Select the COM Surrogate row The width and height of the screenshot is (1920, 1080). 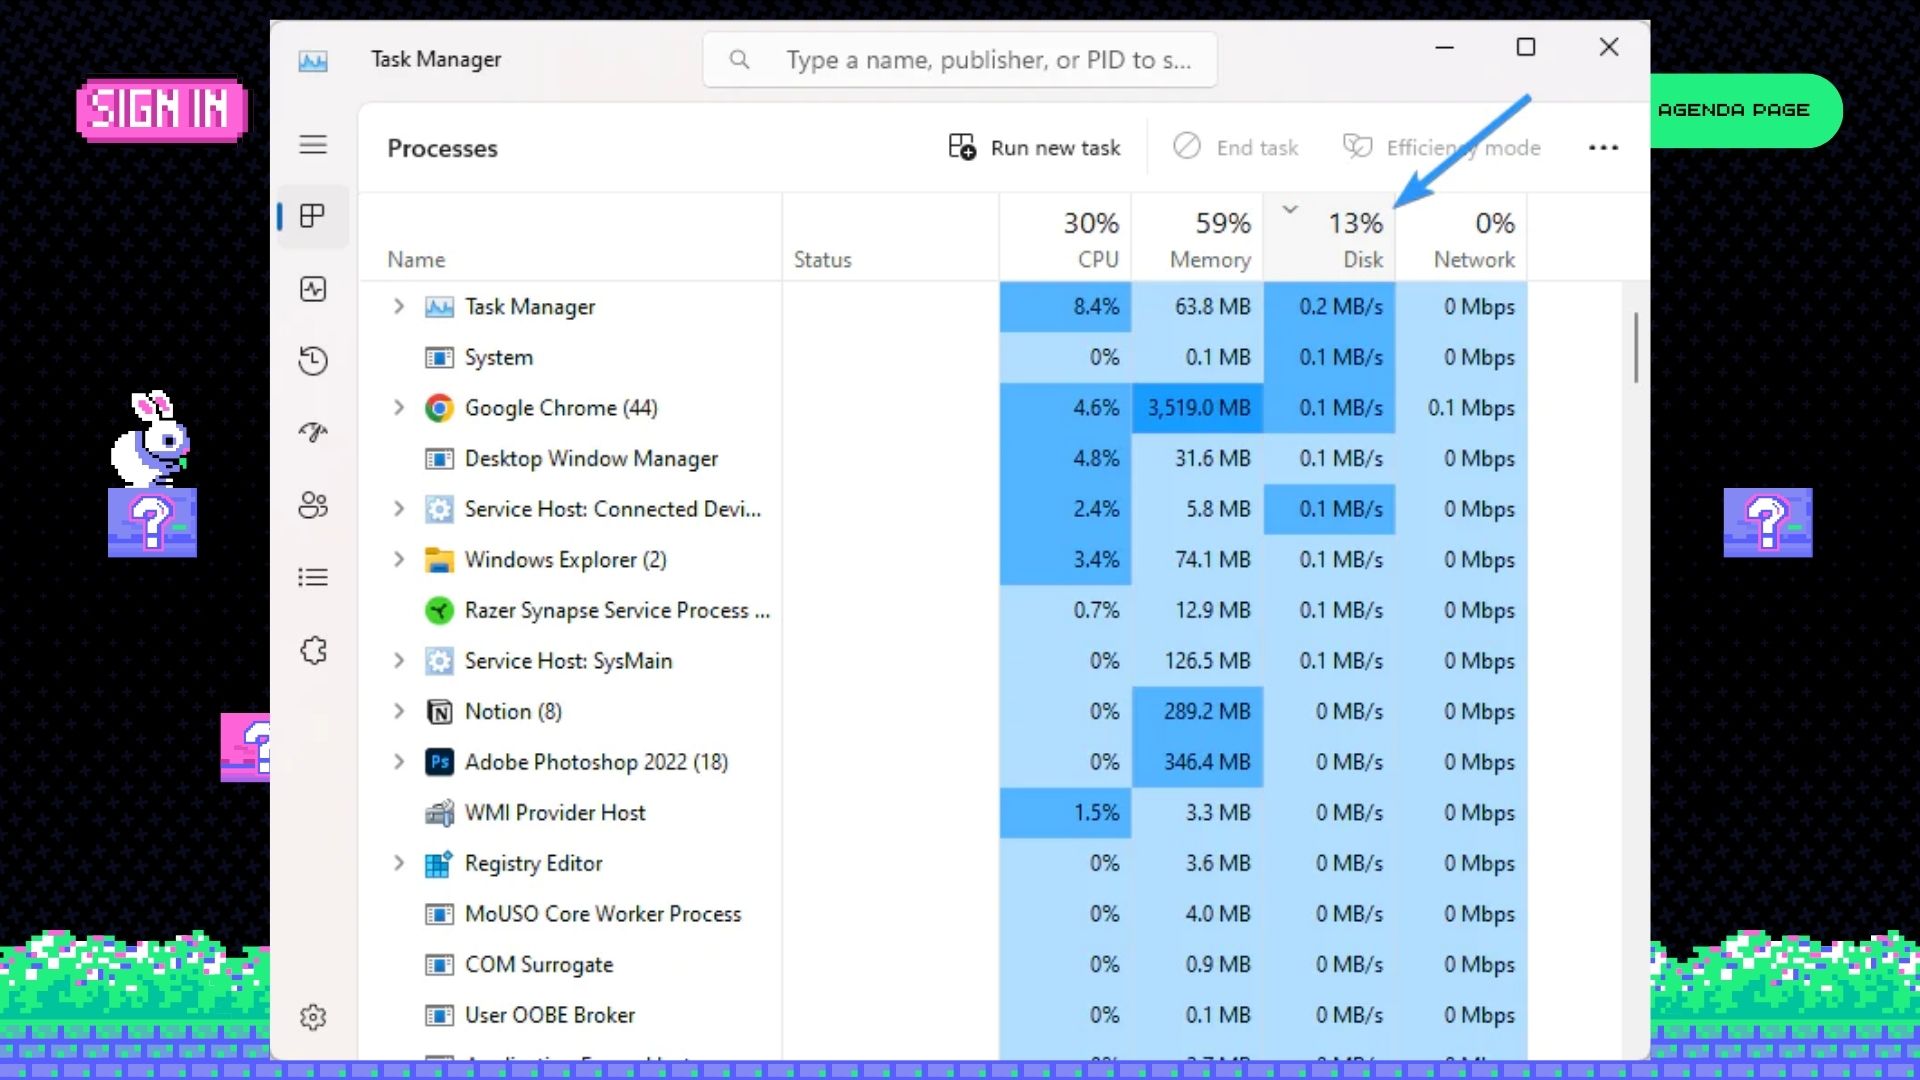click(x=942, y=965)
